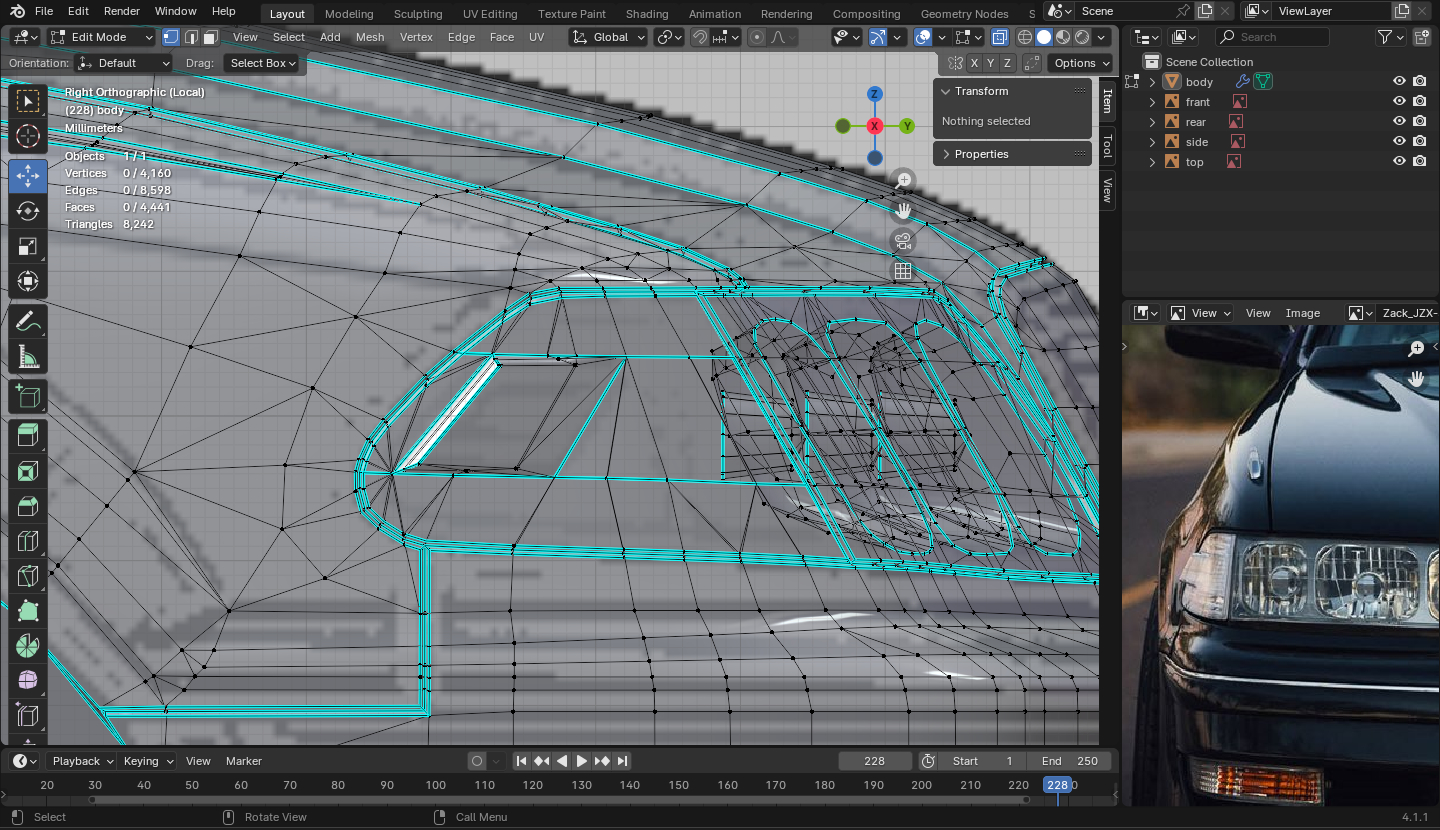
Task: Enable vertex select mode
Action: tap(171, 37)
